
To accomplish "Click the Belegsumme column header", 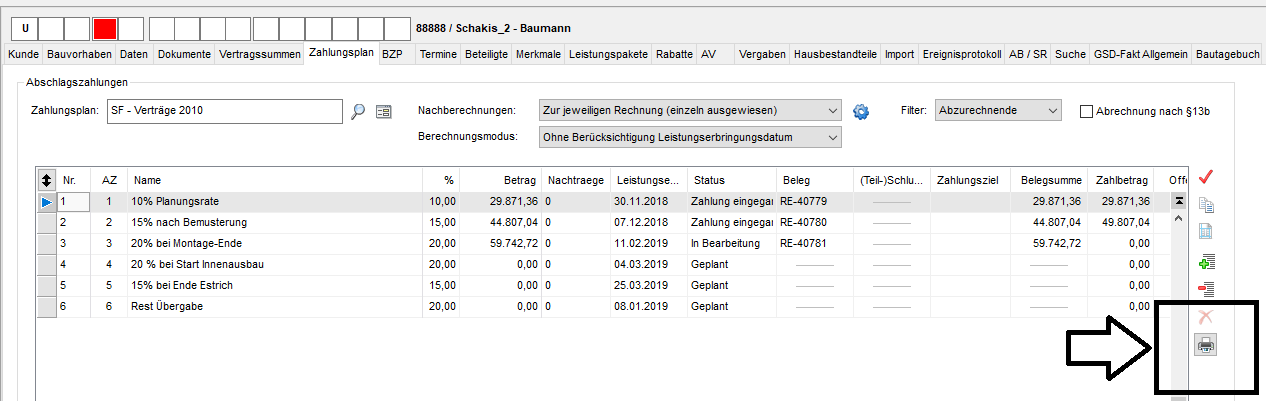I will (x=1050, y=180).
